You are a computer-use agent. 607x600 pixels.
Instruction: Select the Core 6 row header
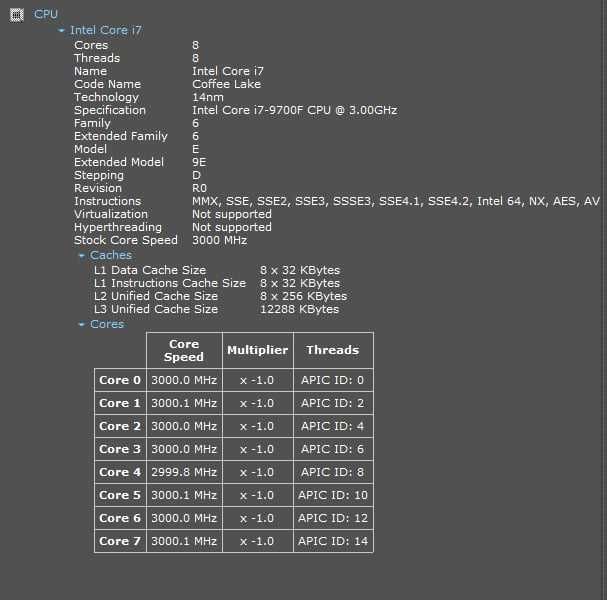(x=120, y=518)
